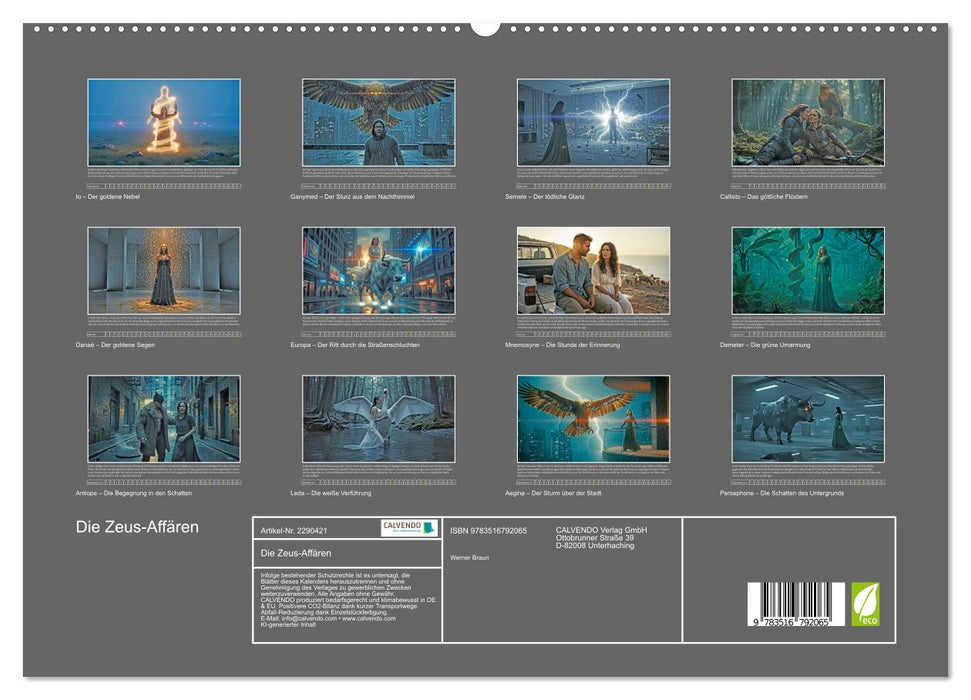Open the Danaë golden rain thumbnail

[x=164, y=271]
